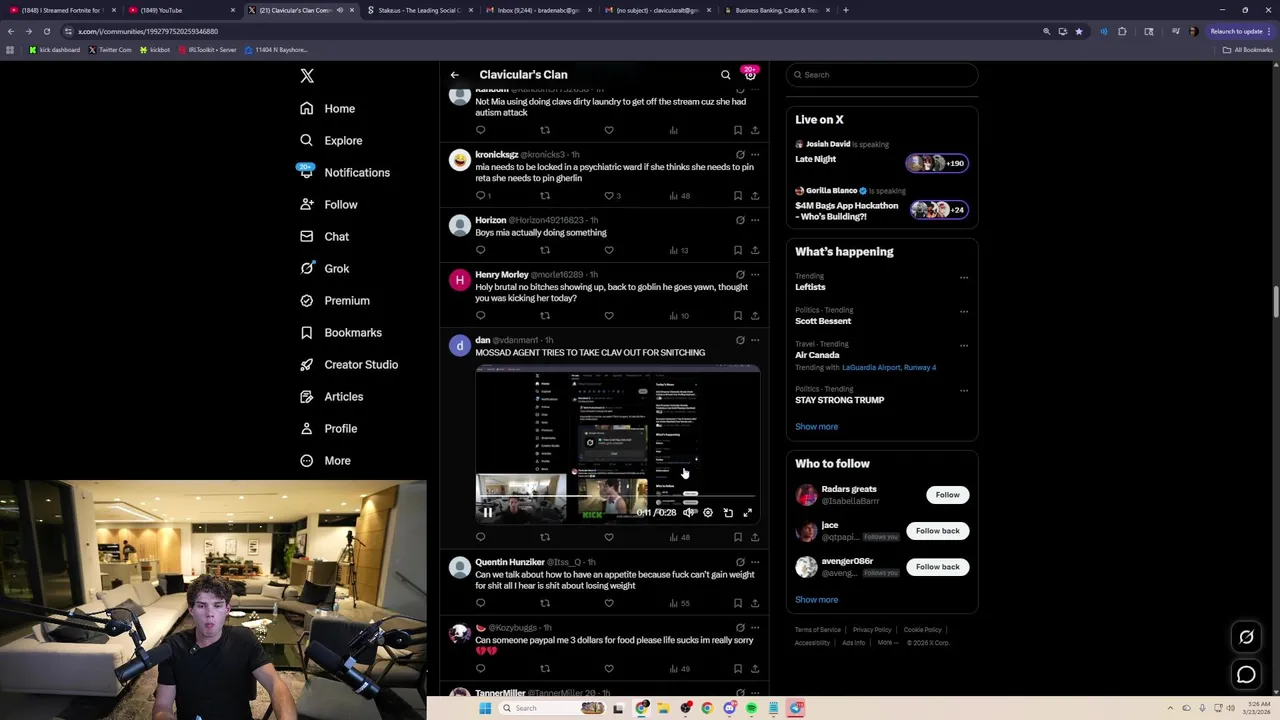Open options for Scott Bessent trend

pyautogui.click(x=964, y=311)
